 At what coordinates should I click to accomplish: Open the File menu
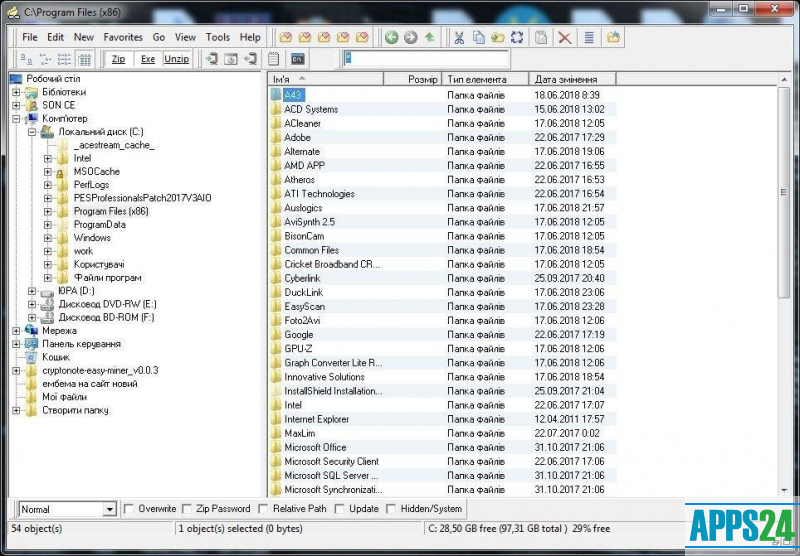click(x=30, y=37)
